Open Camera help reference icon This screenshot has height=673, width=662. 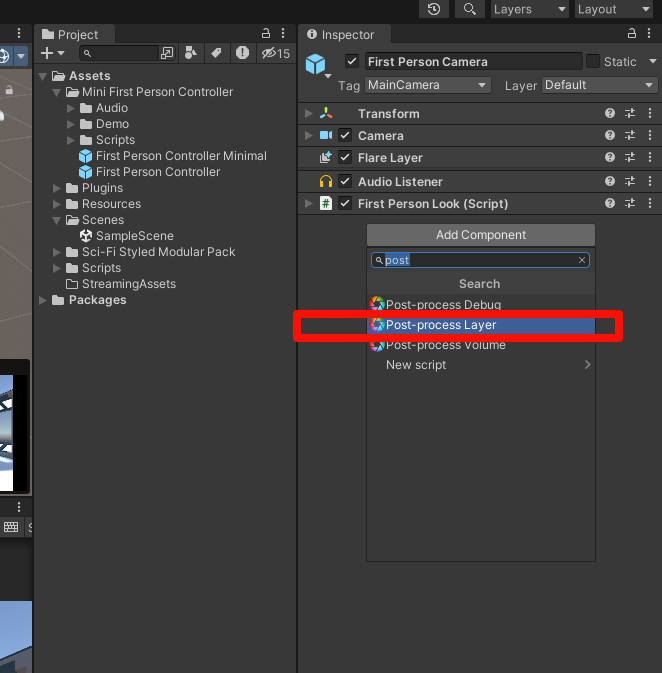pos(610,135)
